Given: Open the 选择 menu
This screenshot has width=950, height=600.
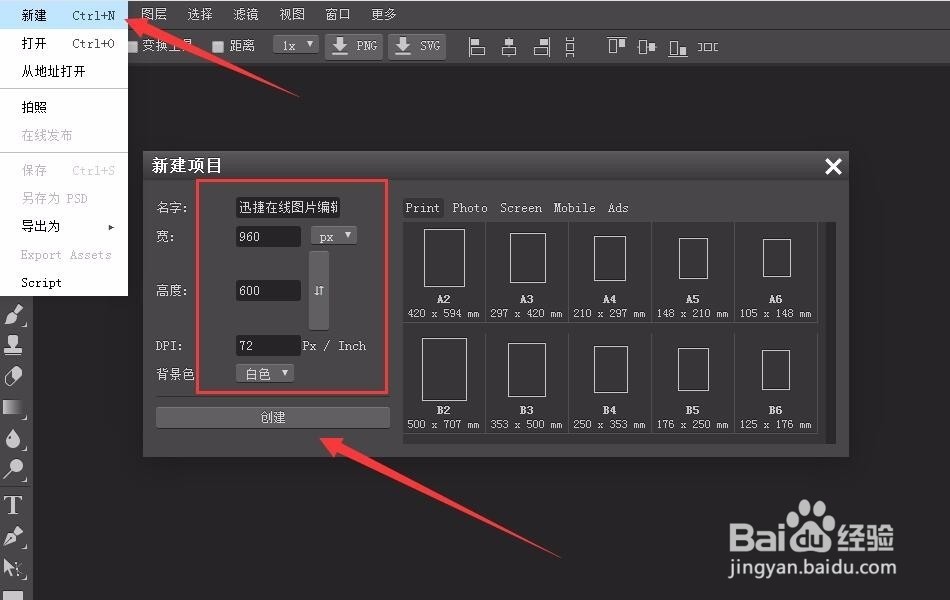Looking at the screenshot, I should tap(199, 14).
